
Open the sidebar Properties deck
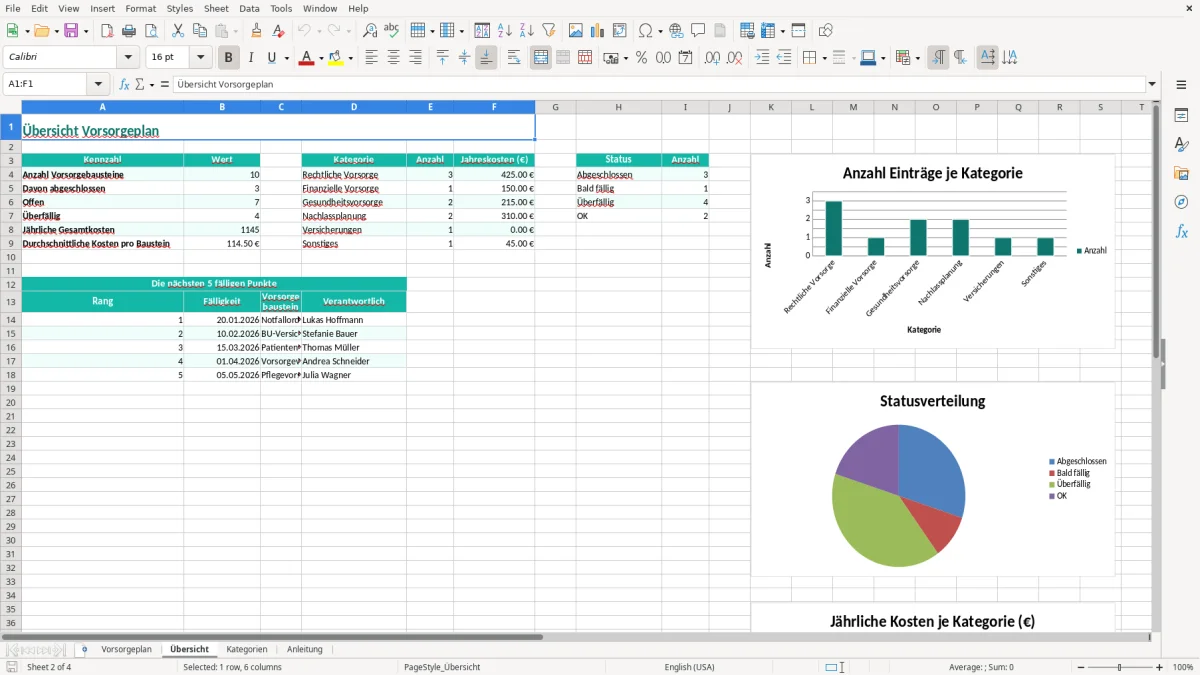click(x=1181, y=116)
